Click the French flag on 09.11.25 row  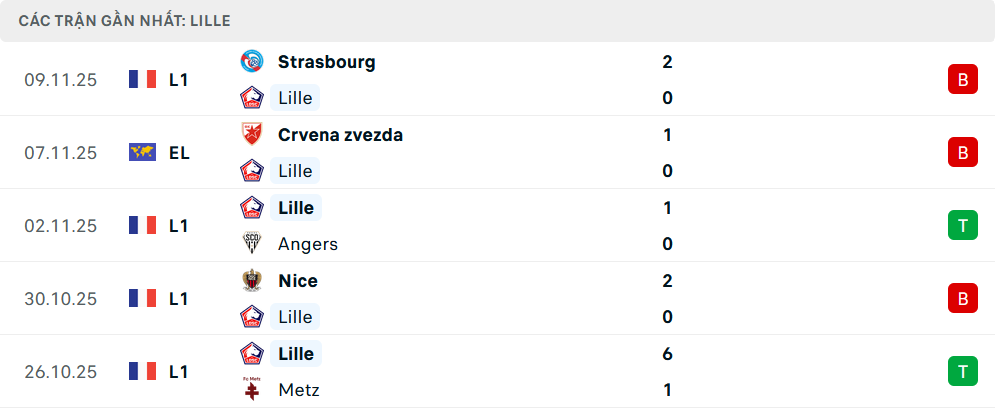tap(143, 80)
